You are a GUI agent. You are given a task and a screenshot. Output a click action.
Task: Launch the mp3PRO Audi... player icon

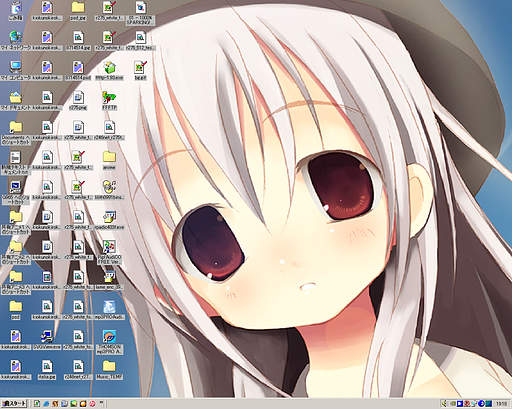pyautogui.click(x=109, y=310)
